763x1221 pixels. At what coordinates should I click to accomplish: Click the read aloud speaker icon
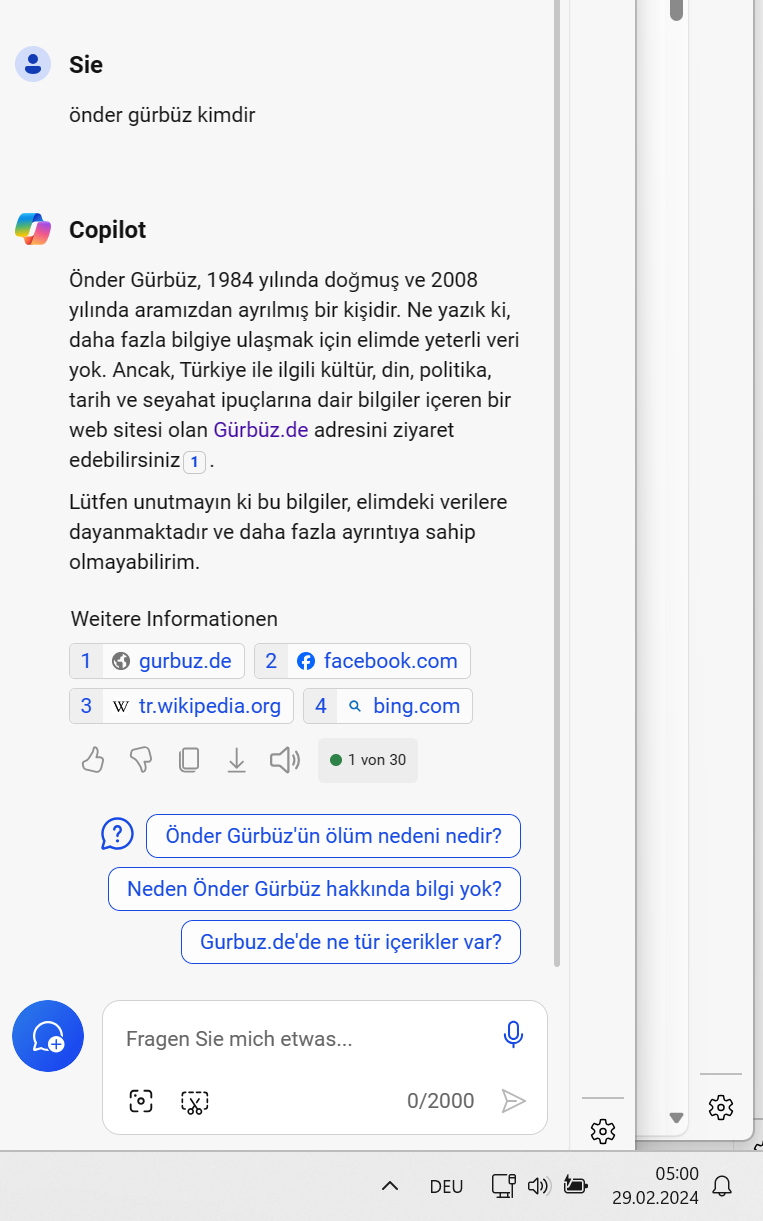(285, 761)
